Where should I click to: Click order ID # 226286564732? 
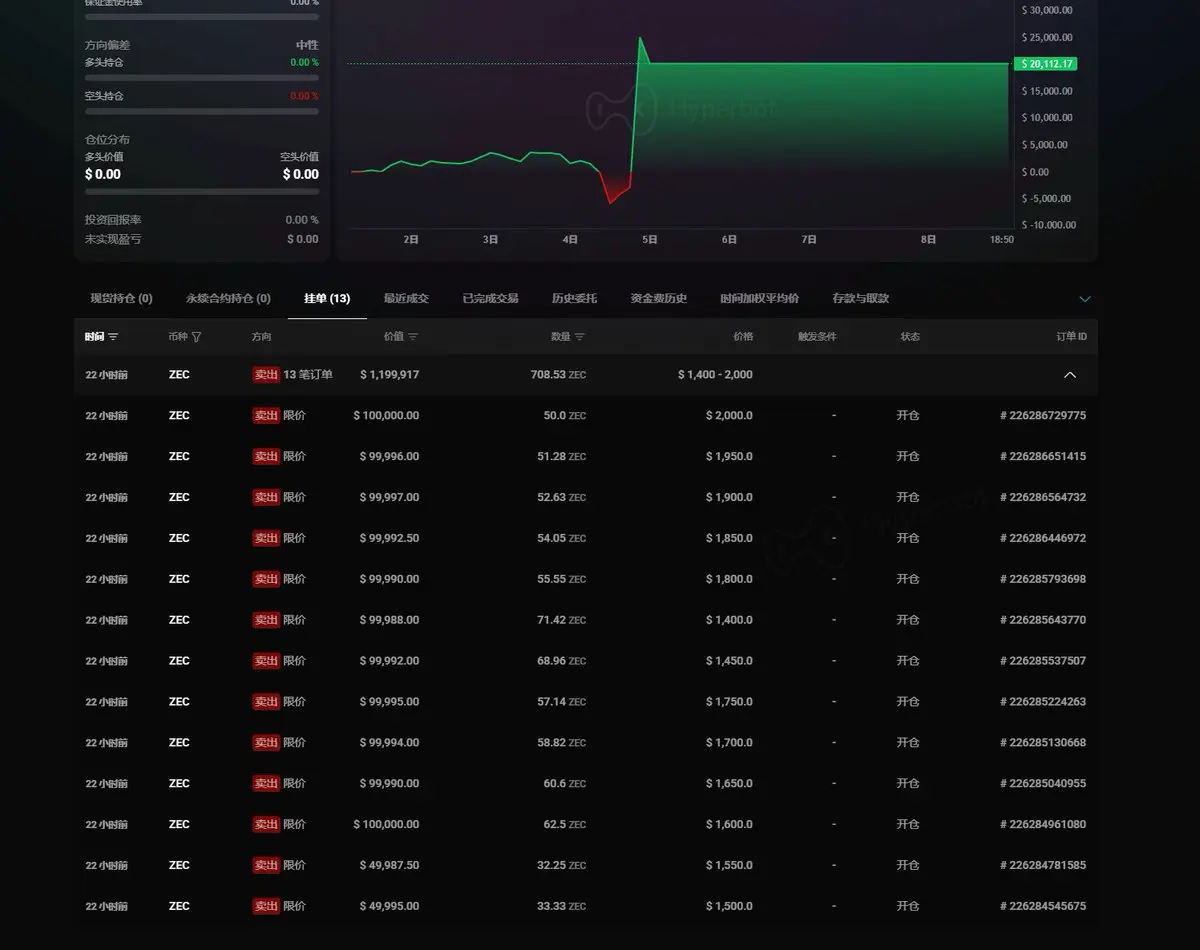pyautogui.click(x=1043, y=497)
